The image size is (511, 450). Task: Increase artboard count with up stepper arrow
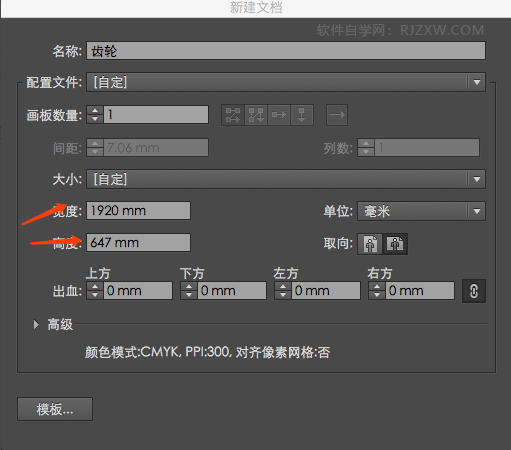click(x=95, y=110)
